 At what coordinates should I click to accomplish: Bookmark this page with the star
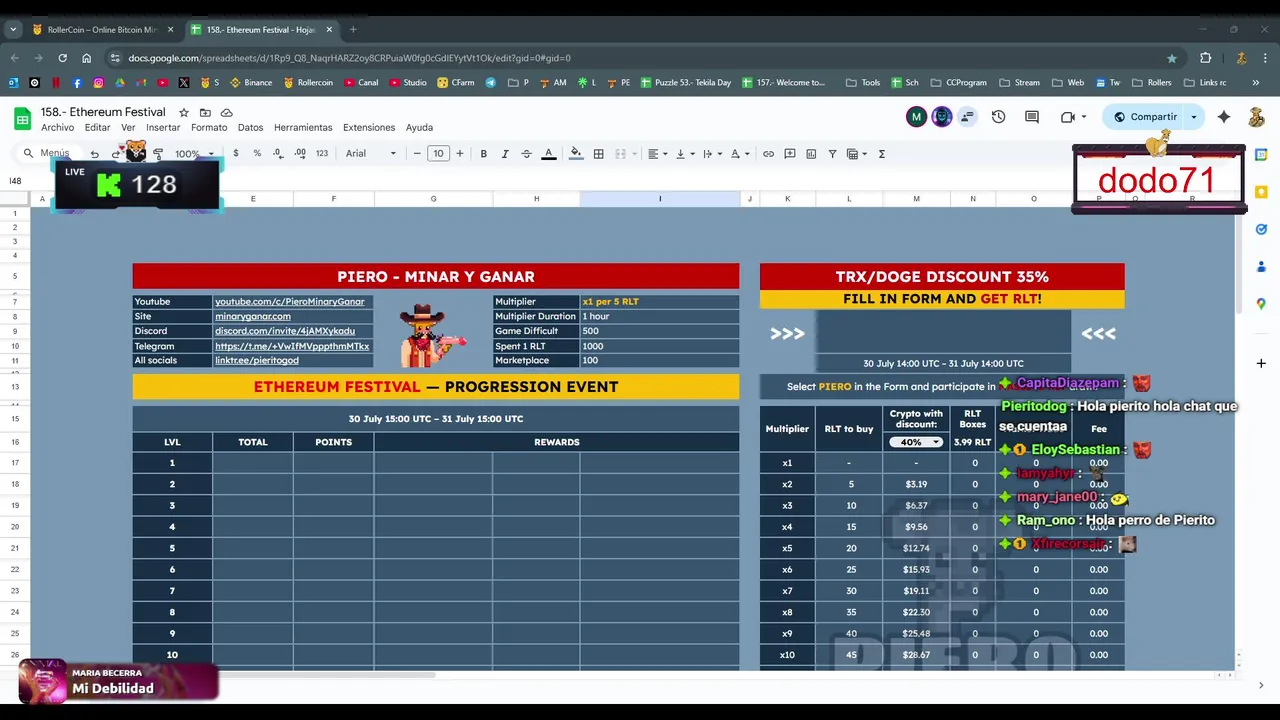tap(1171, 58)
